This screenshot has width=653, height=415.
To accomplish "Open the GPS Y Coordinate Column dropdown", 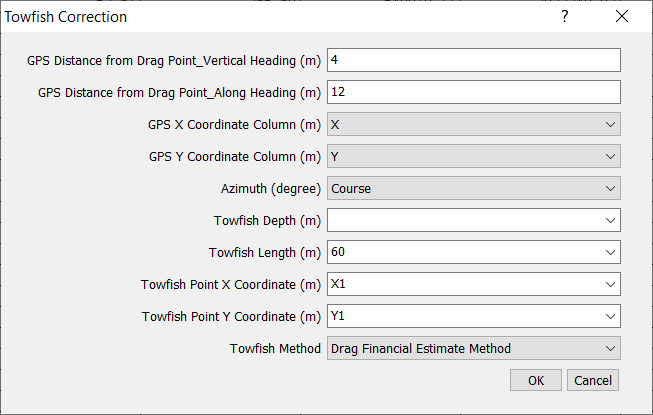I will click(x=474, y=156).
